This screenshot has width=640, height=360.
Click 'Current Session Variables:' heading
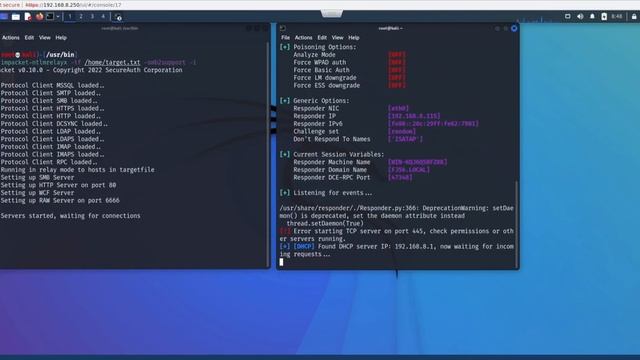tap(338, 155)
